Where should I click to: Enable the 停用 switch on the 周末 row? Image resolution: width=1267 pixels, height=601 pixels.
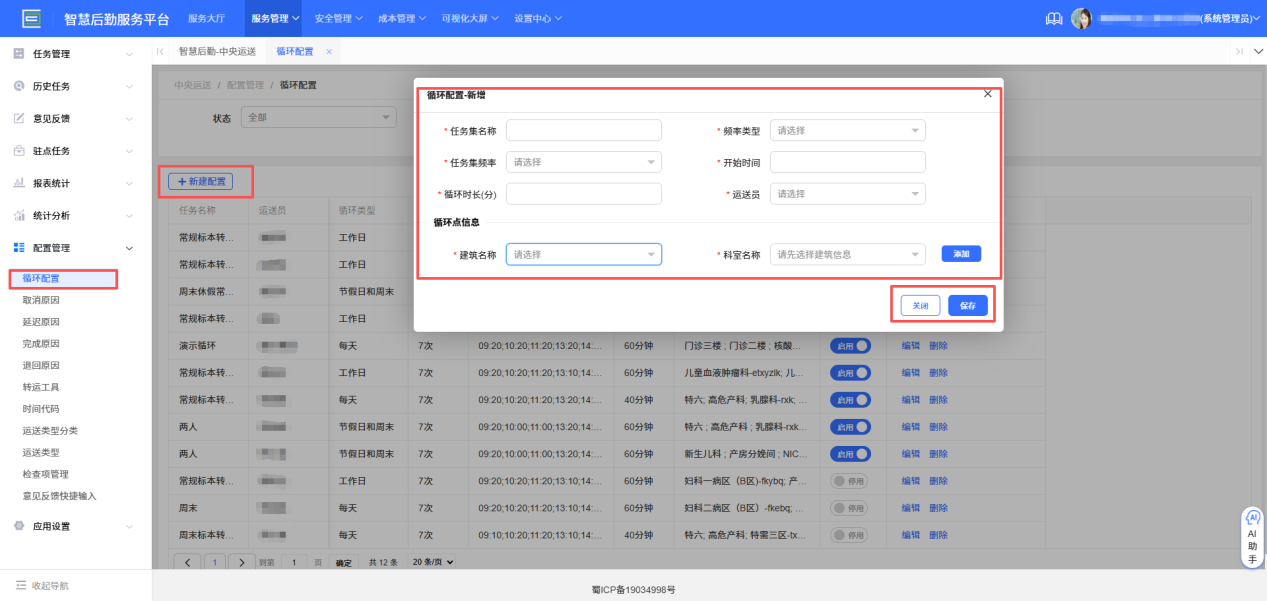point(849,507)
